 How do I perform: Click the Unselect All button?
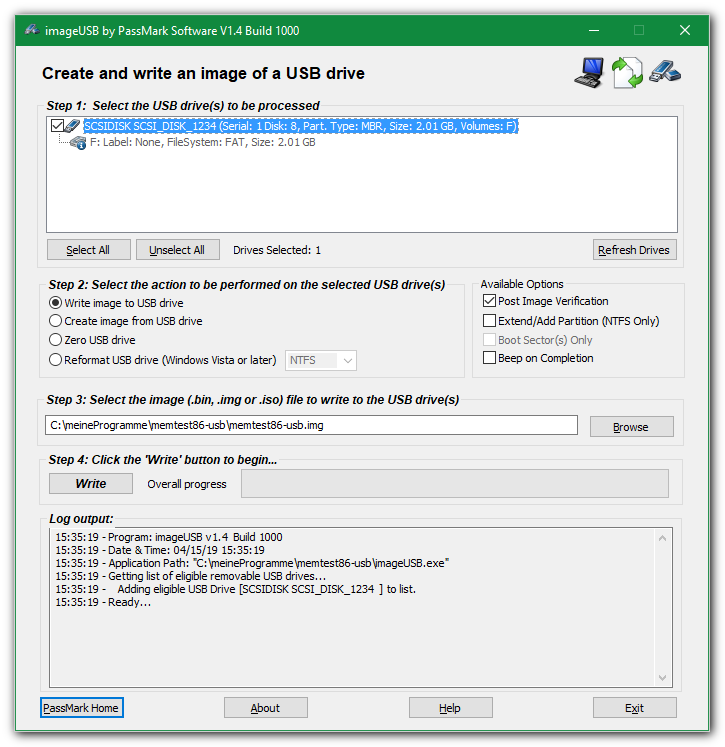pyautogui.click(x=178, y=250)
